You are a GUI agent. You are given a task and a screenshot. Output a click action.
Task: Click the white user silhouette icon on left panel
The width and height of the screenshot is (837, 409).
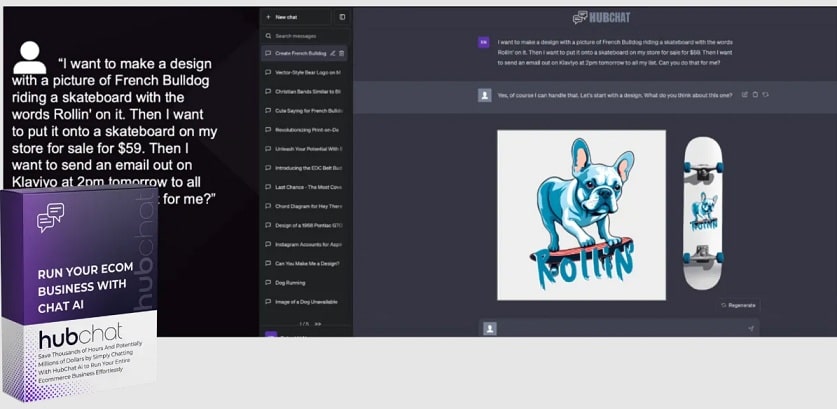[29, 57]
